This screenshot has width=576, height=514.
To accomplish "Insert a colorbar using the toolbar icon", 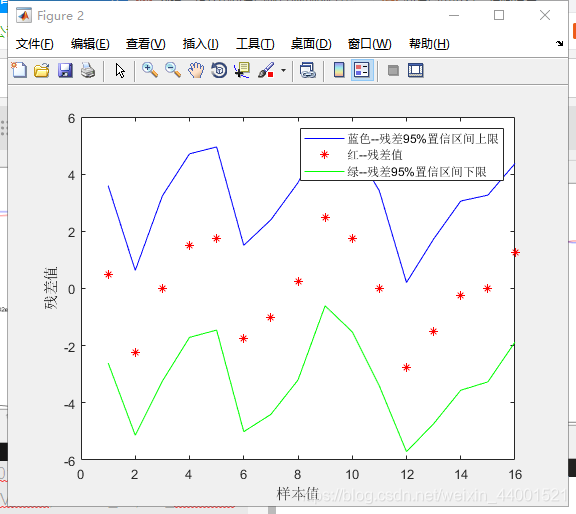I will click(x=339, y=70).
